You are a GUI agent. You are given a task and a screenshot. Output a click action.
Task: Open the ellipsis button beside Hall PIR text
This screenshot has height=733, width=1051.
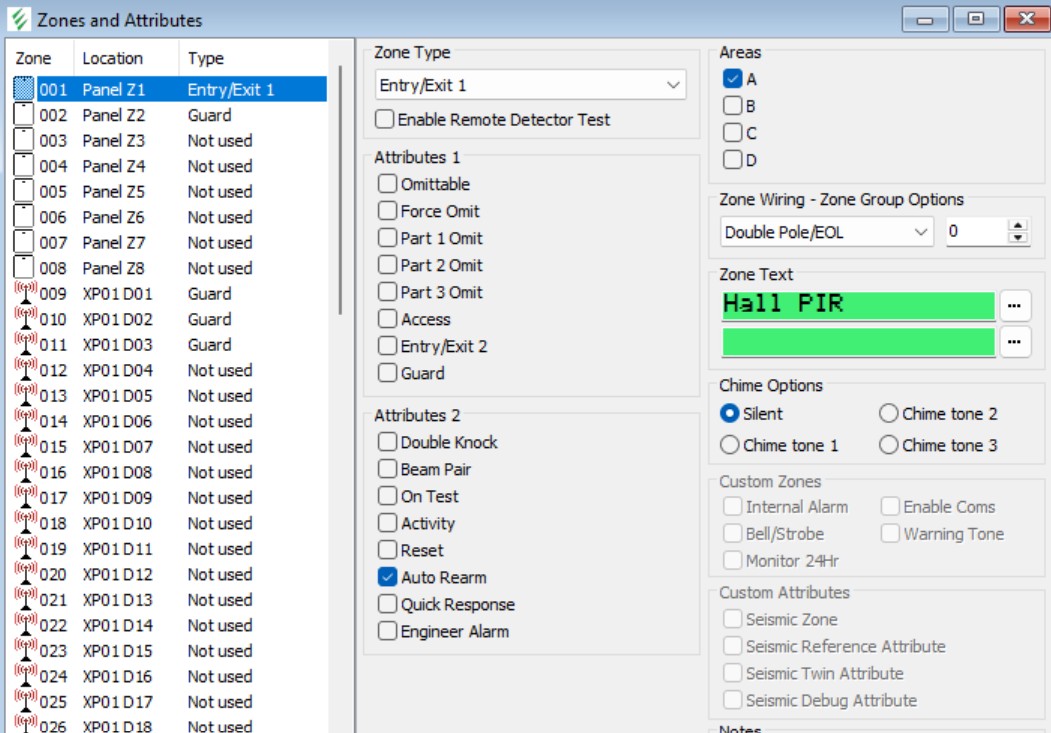tap(1014, 305)
